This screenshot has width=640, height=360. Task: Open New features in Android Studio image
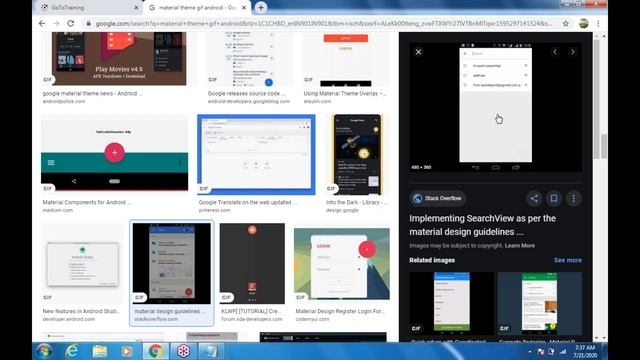[82, 263]
